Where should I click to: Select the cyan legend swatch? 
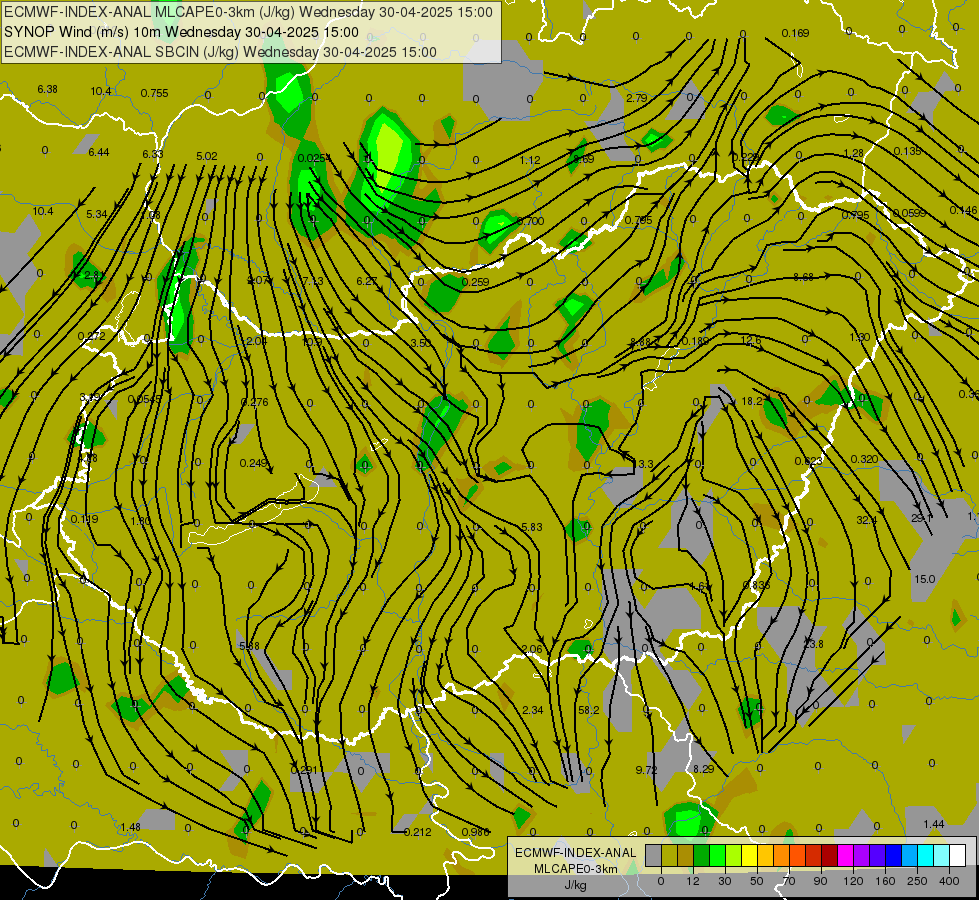pyautogui.click(x=925, y=855)
